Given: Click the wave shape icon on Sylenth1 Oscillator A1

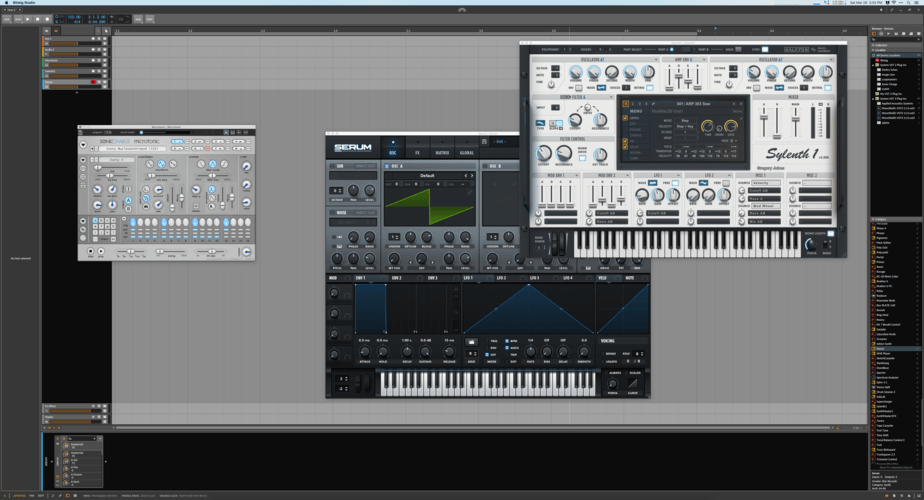Looking at the screenshot, I should coord(601,88).
